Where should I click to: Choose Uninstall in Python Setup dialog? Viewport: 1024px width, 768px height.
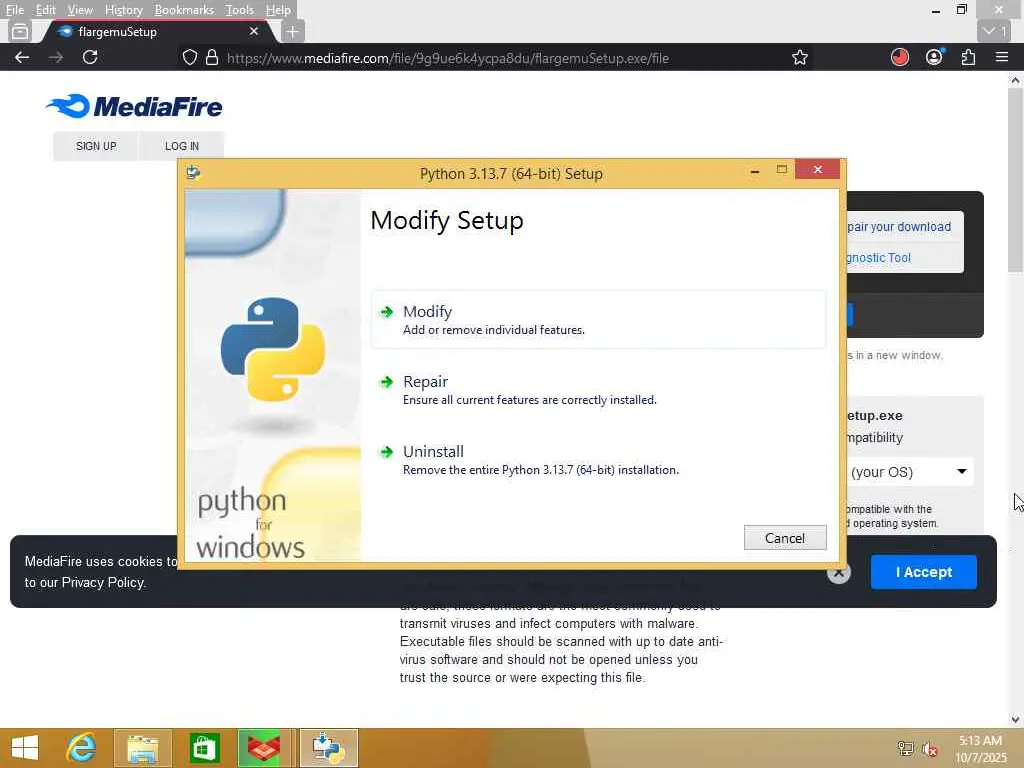point(598,459)
